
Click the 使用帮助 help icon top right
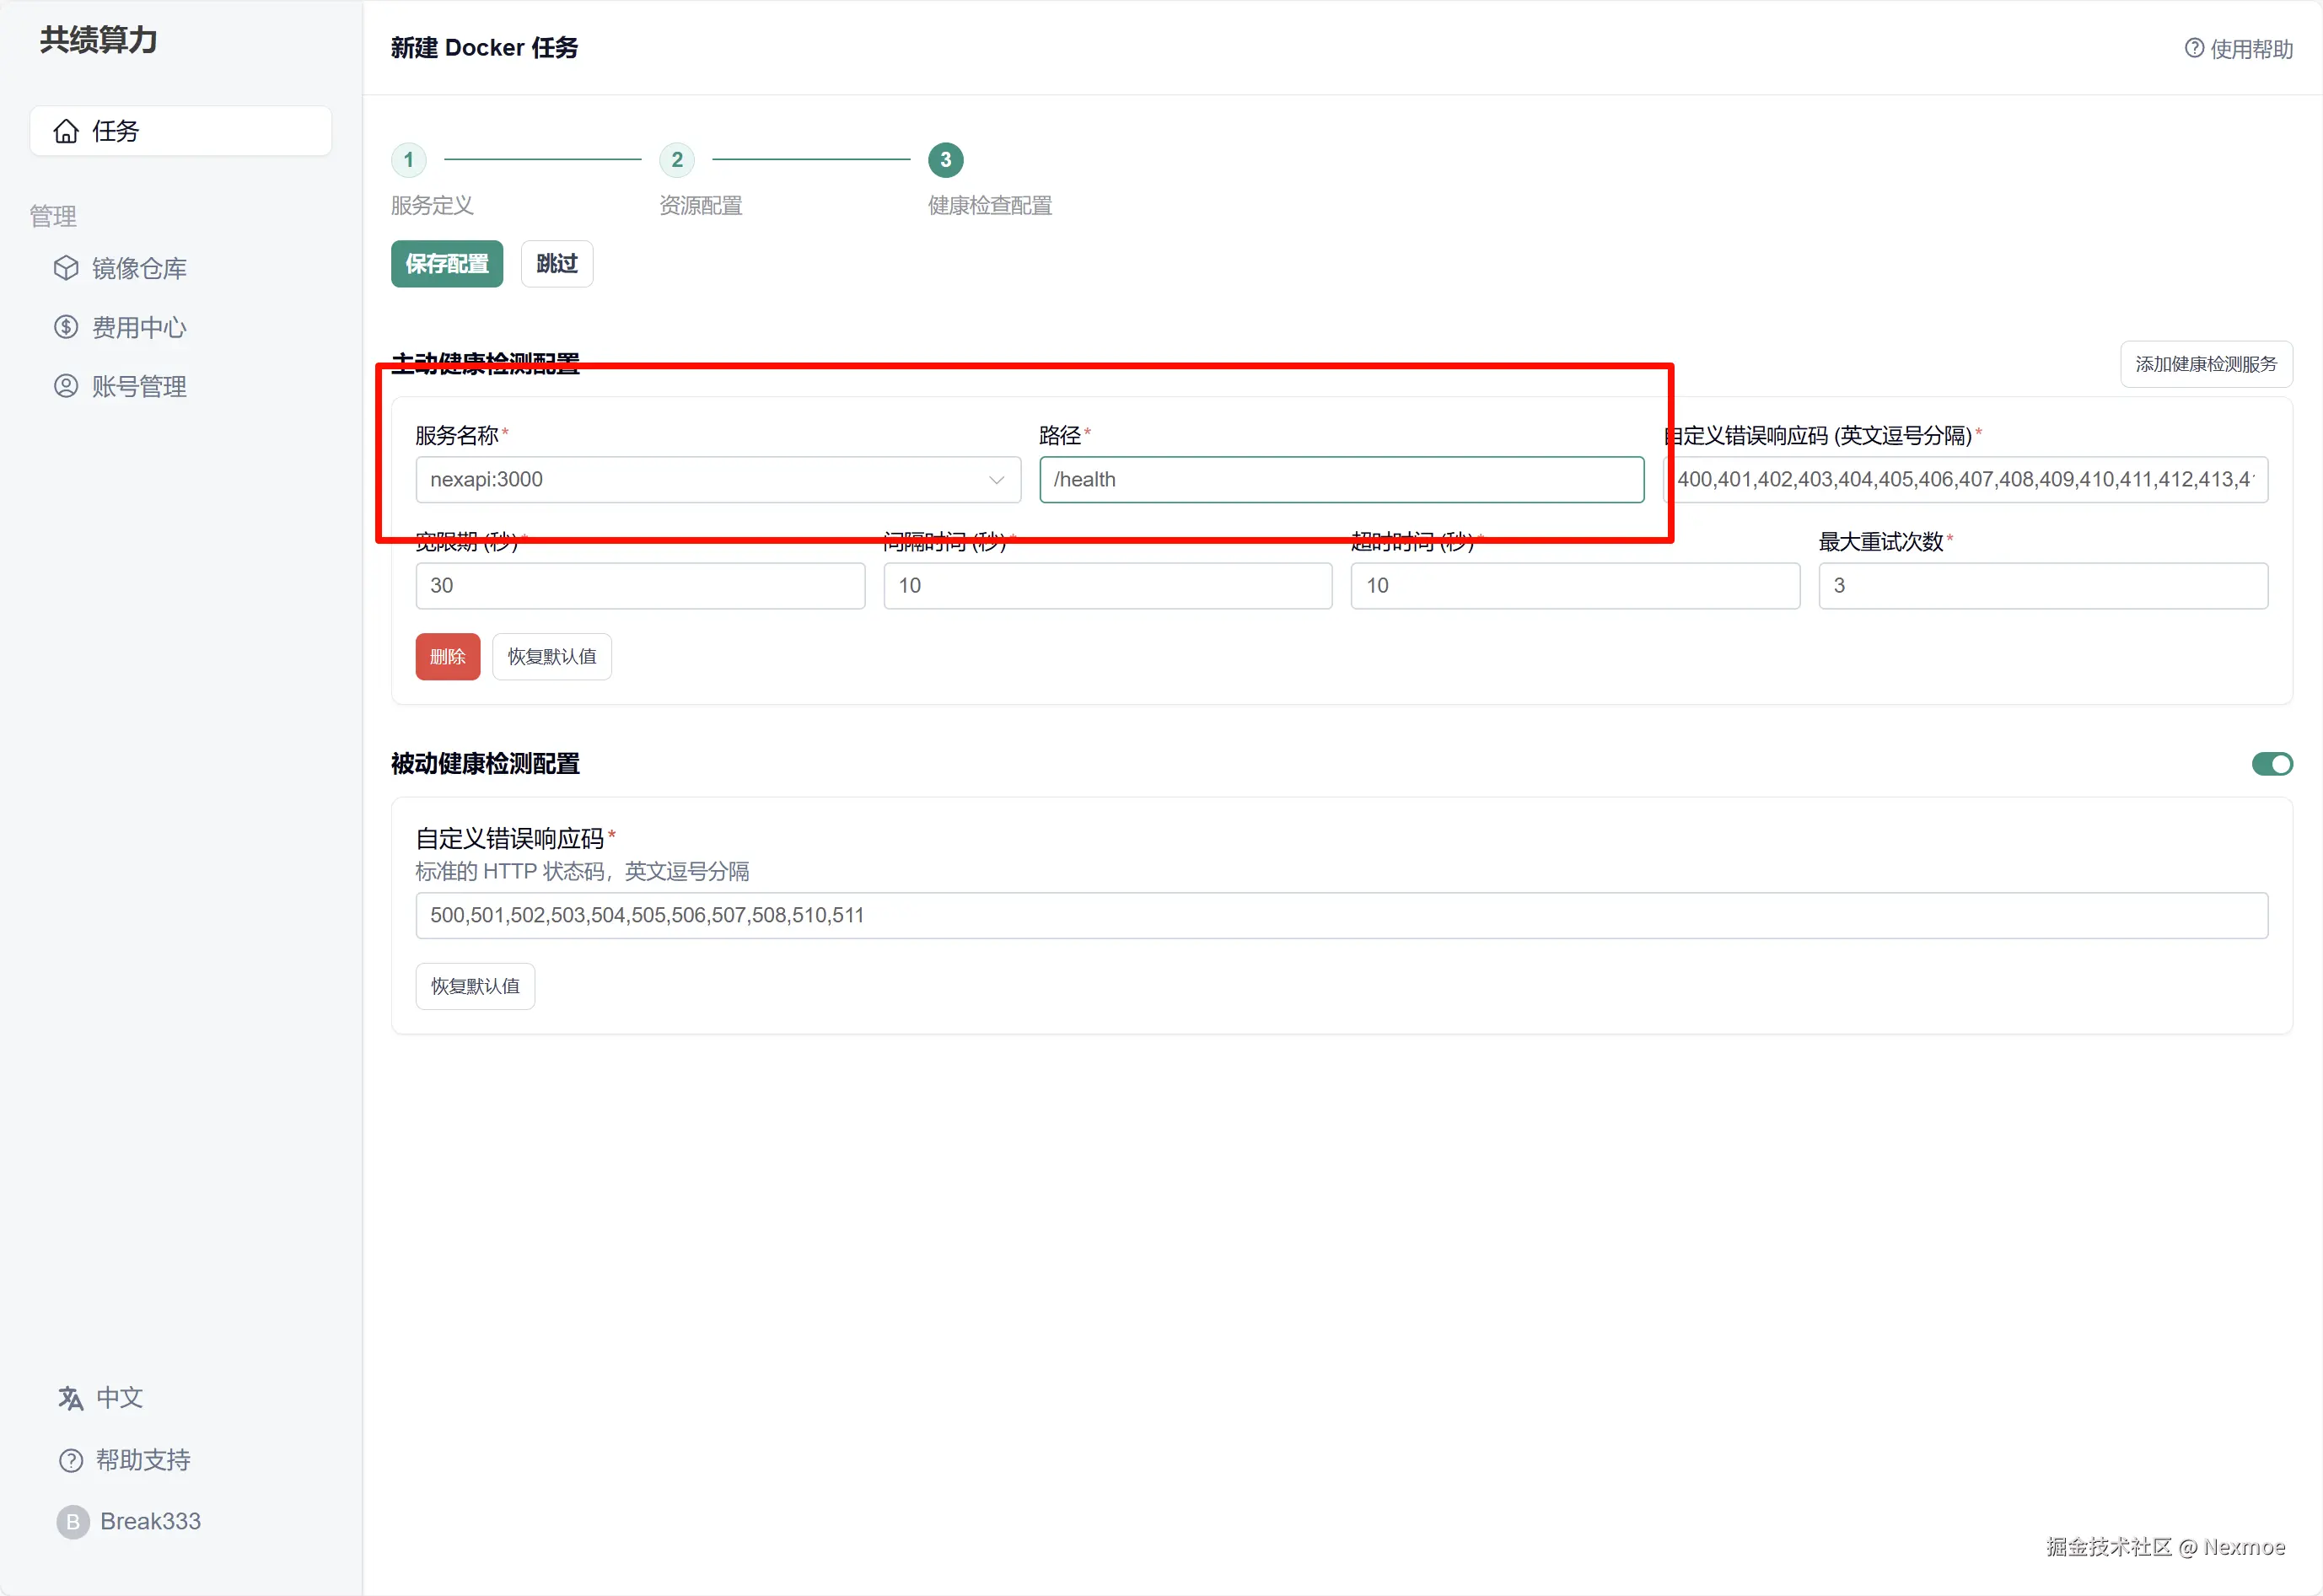tap(2194, 48)
